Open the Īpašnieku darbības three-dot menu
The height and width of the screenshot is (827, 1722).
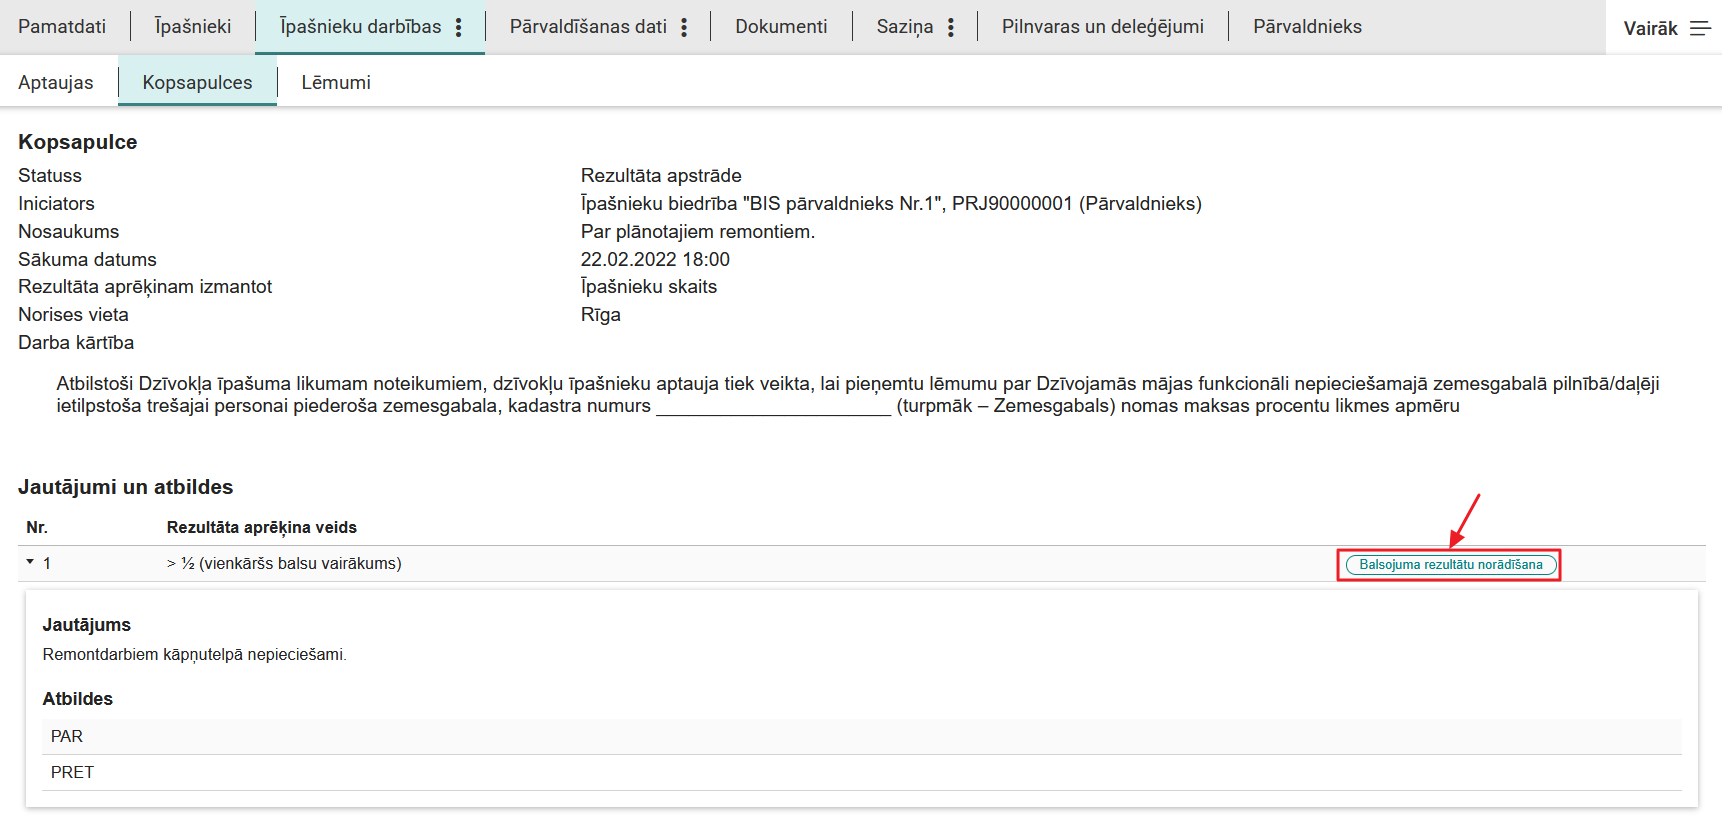[x=459, y=27]
